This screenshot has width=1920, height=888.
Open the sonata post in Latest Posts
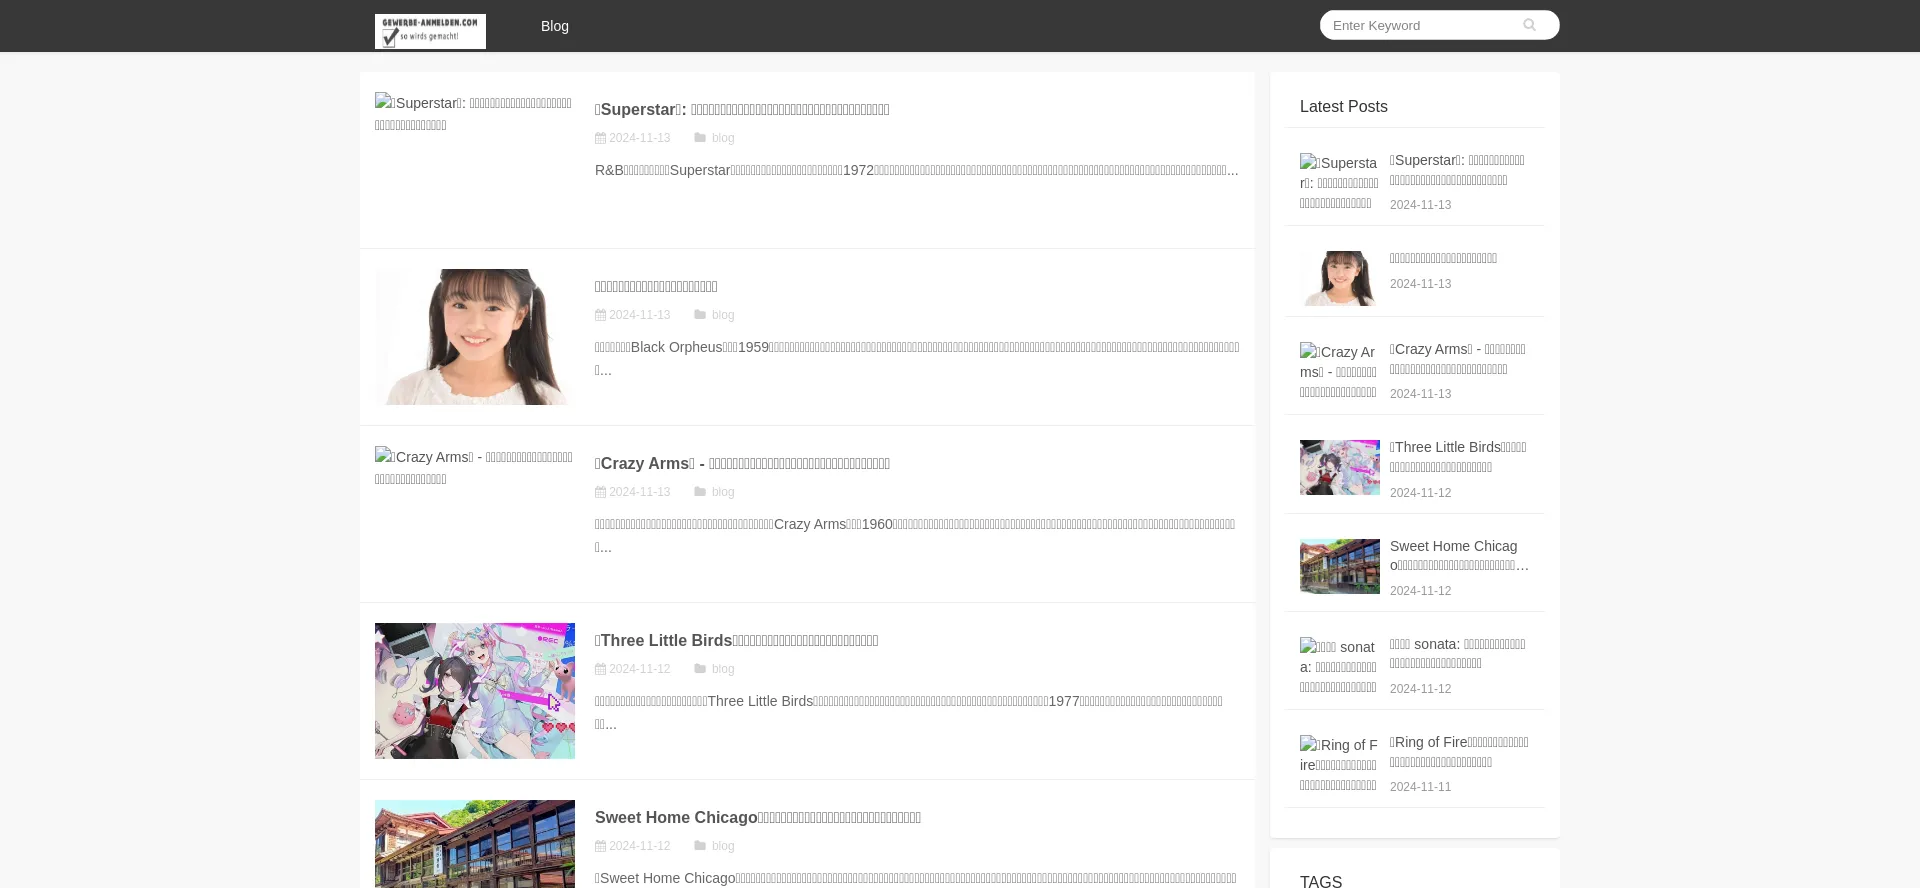click(1459, 654)
